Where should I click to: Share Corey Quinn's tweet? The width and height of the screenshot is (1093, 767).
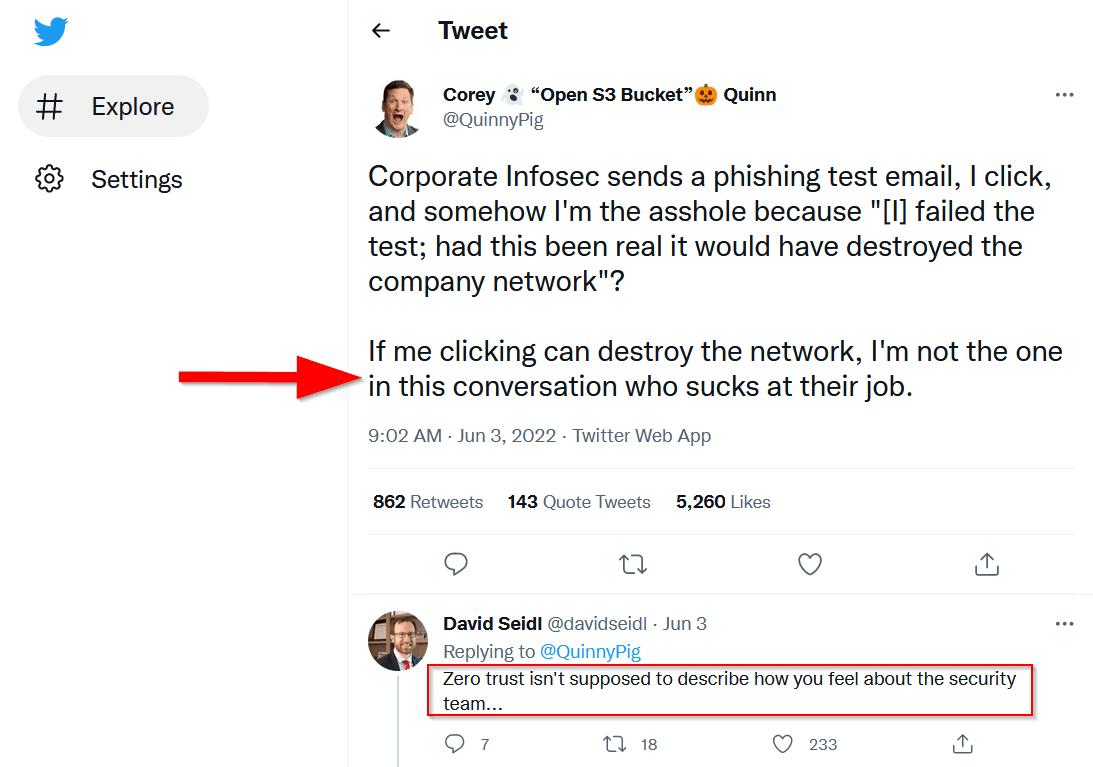pos(987,564)
